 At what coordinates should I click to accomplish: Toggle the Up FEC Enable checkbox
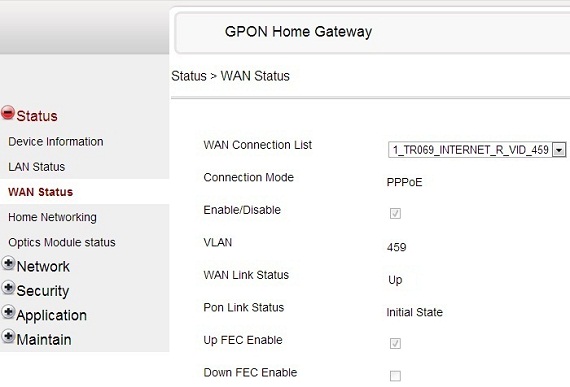[x=395, y=343]
